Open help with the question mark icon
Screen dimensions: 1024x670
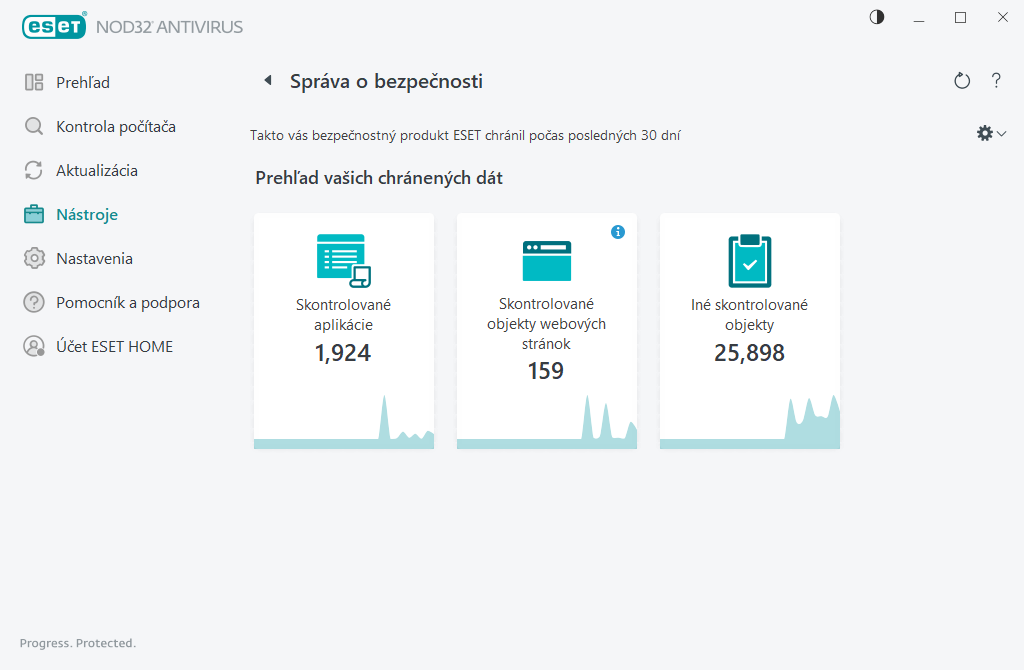pyautogui.click(x=996, y=81)
